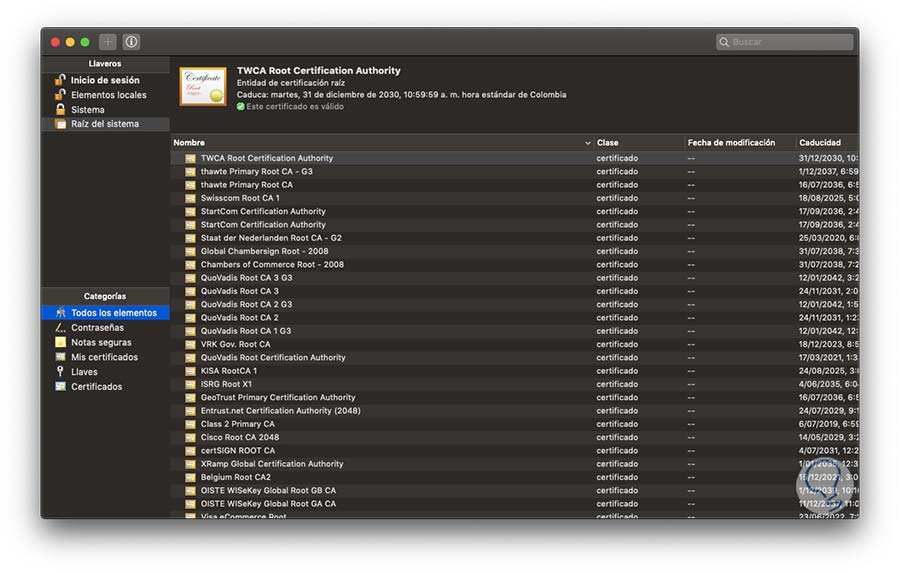Screen dimensions: 900x573
Task: Click certificate icon of Swisscom Root CA 1
Action: (x=191, y=198)
